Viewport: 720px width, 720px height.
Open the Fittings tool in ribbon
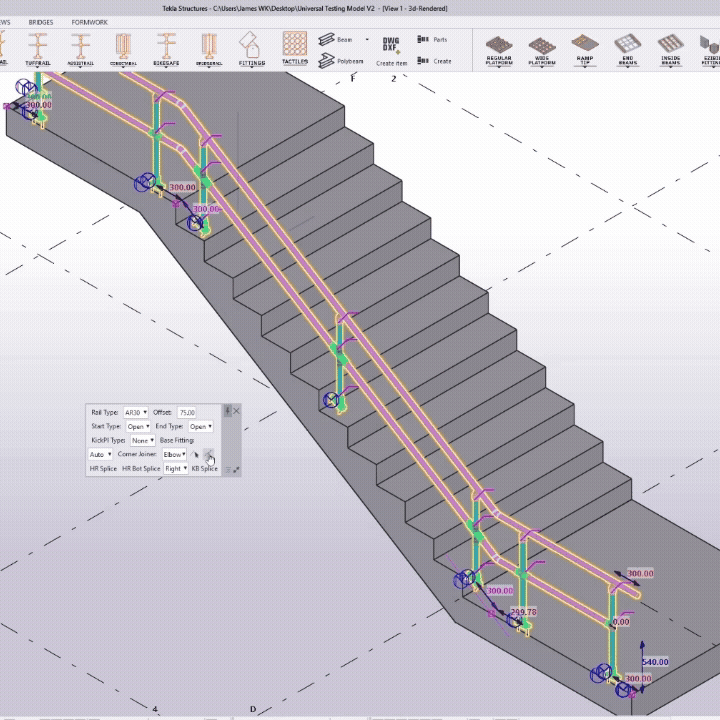coord(252,46)
